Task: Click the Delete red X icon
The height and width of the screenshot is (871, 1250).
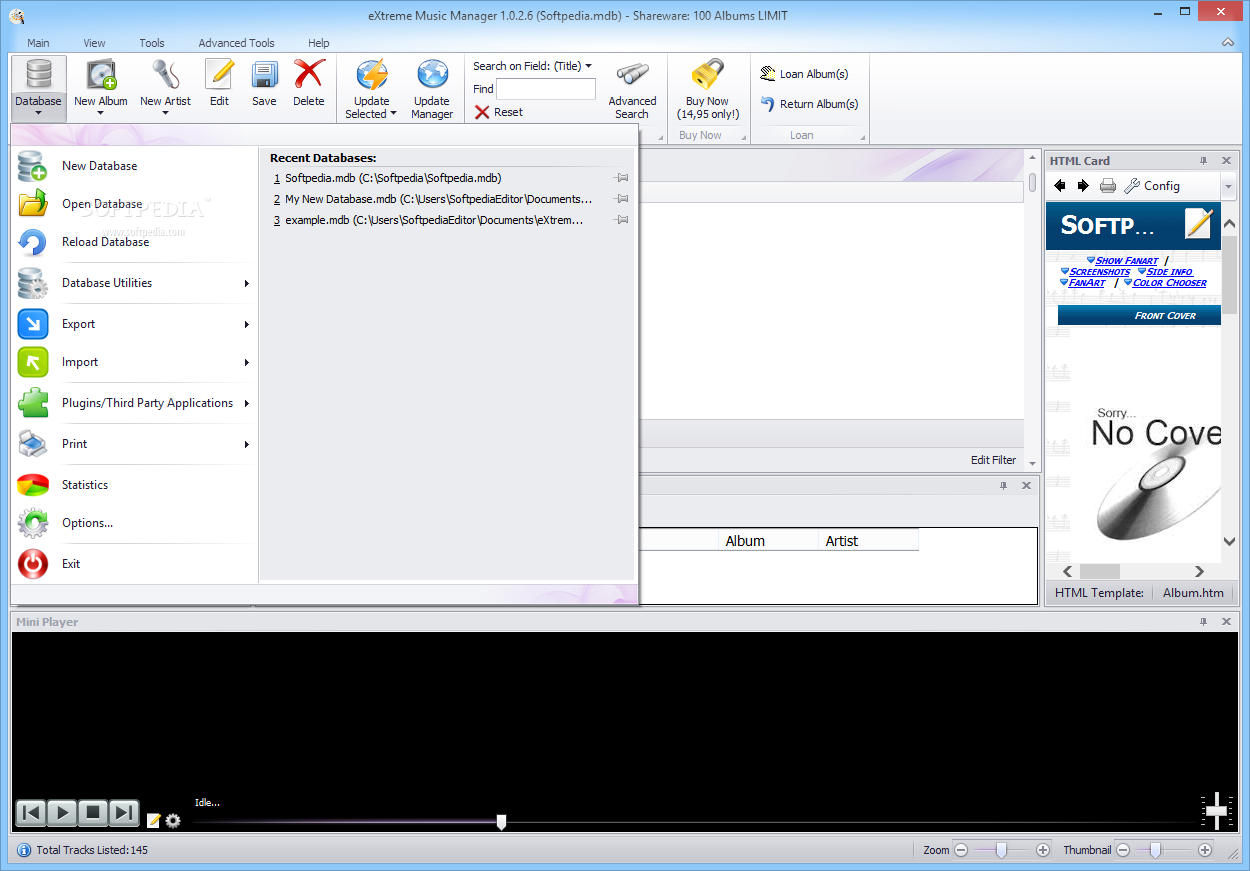Action: coord(309,75)
